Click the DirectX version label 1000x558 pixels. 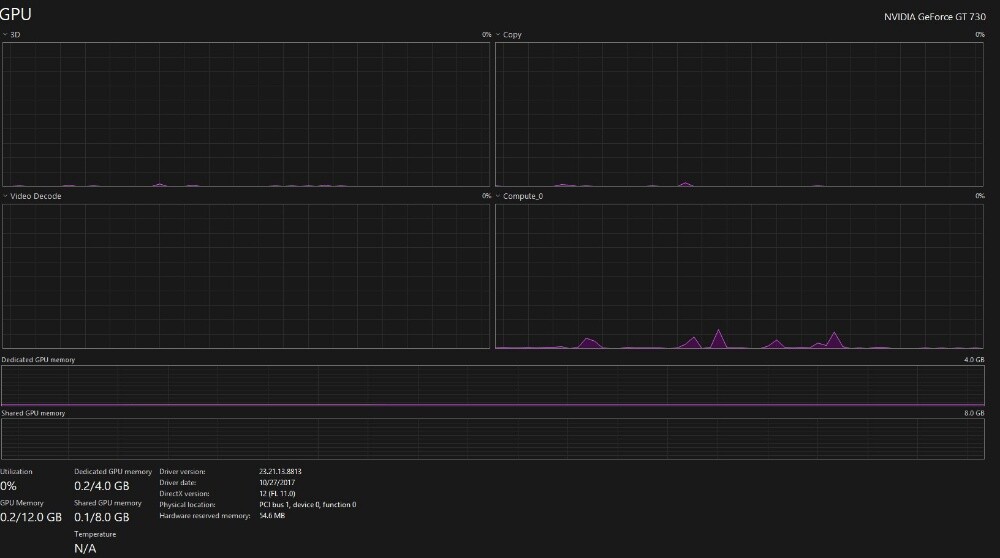[x=184, y=494]
